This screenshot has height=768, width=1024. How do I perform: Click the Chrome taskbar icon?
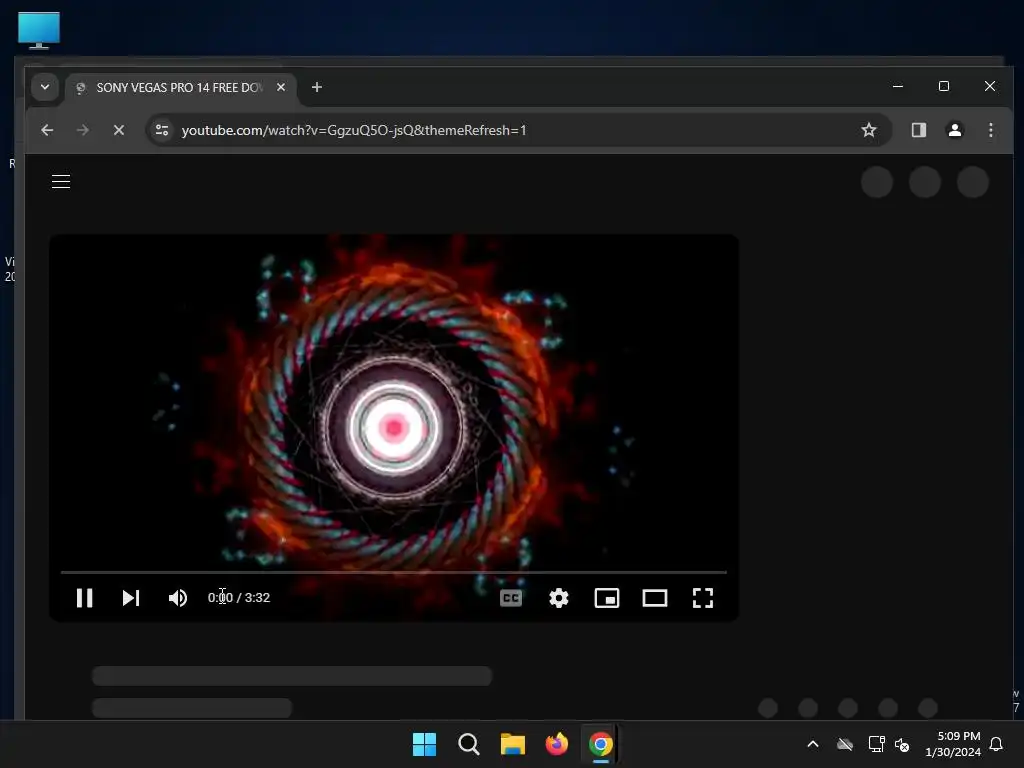click(x=600, y=744)
